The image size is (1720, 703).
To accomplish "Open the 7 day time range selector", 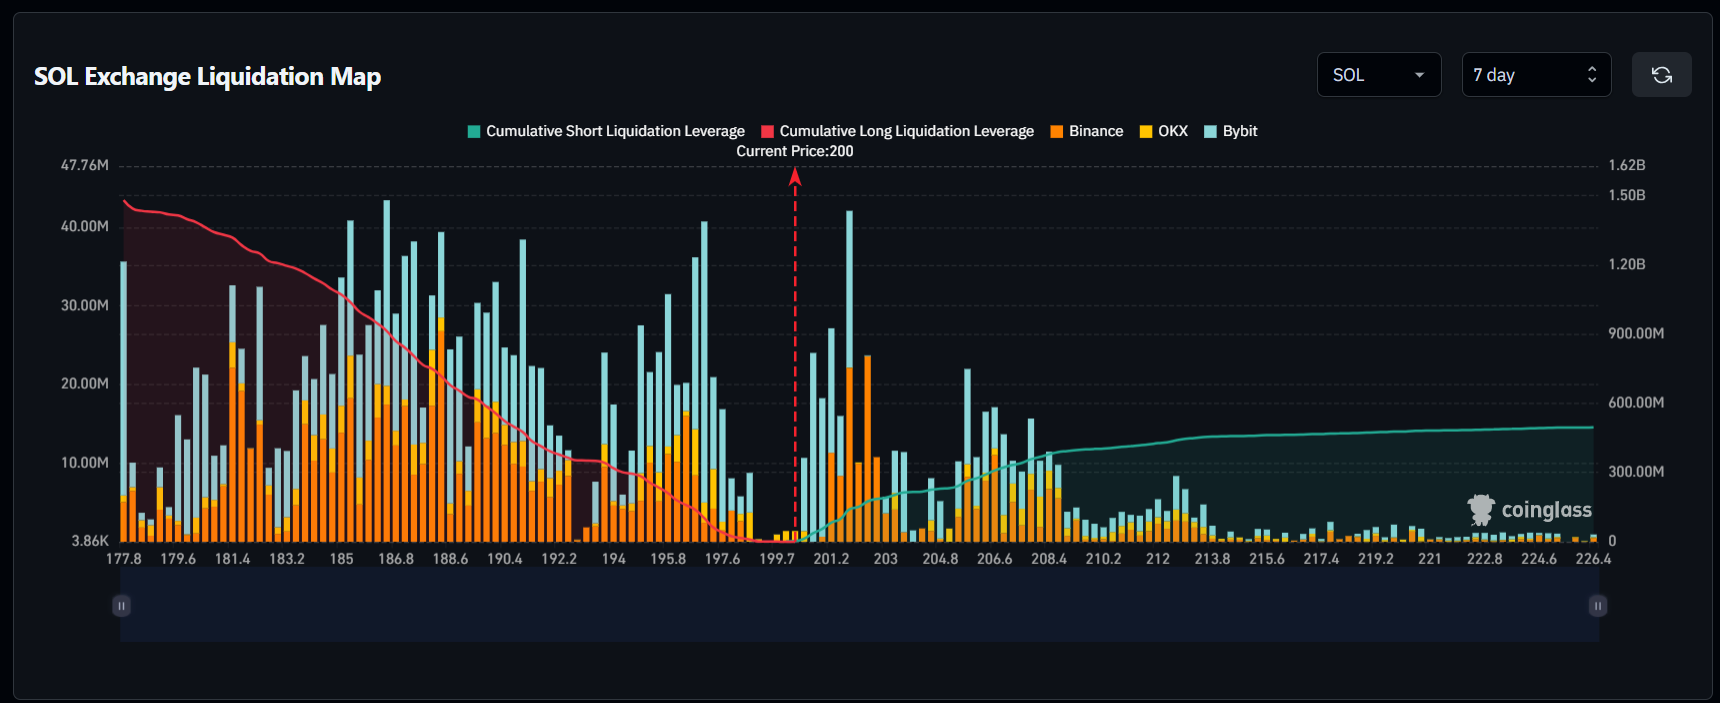I will (1534, 75).
